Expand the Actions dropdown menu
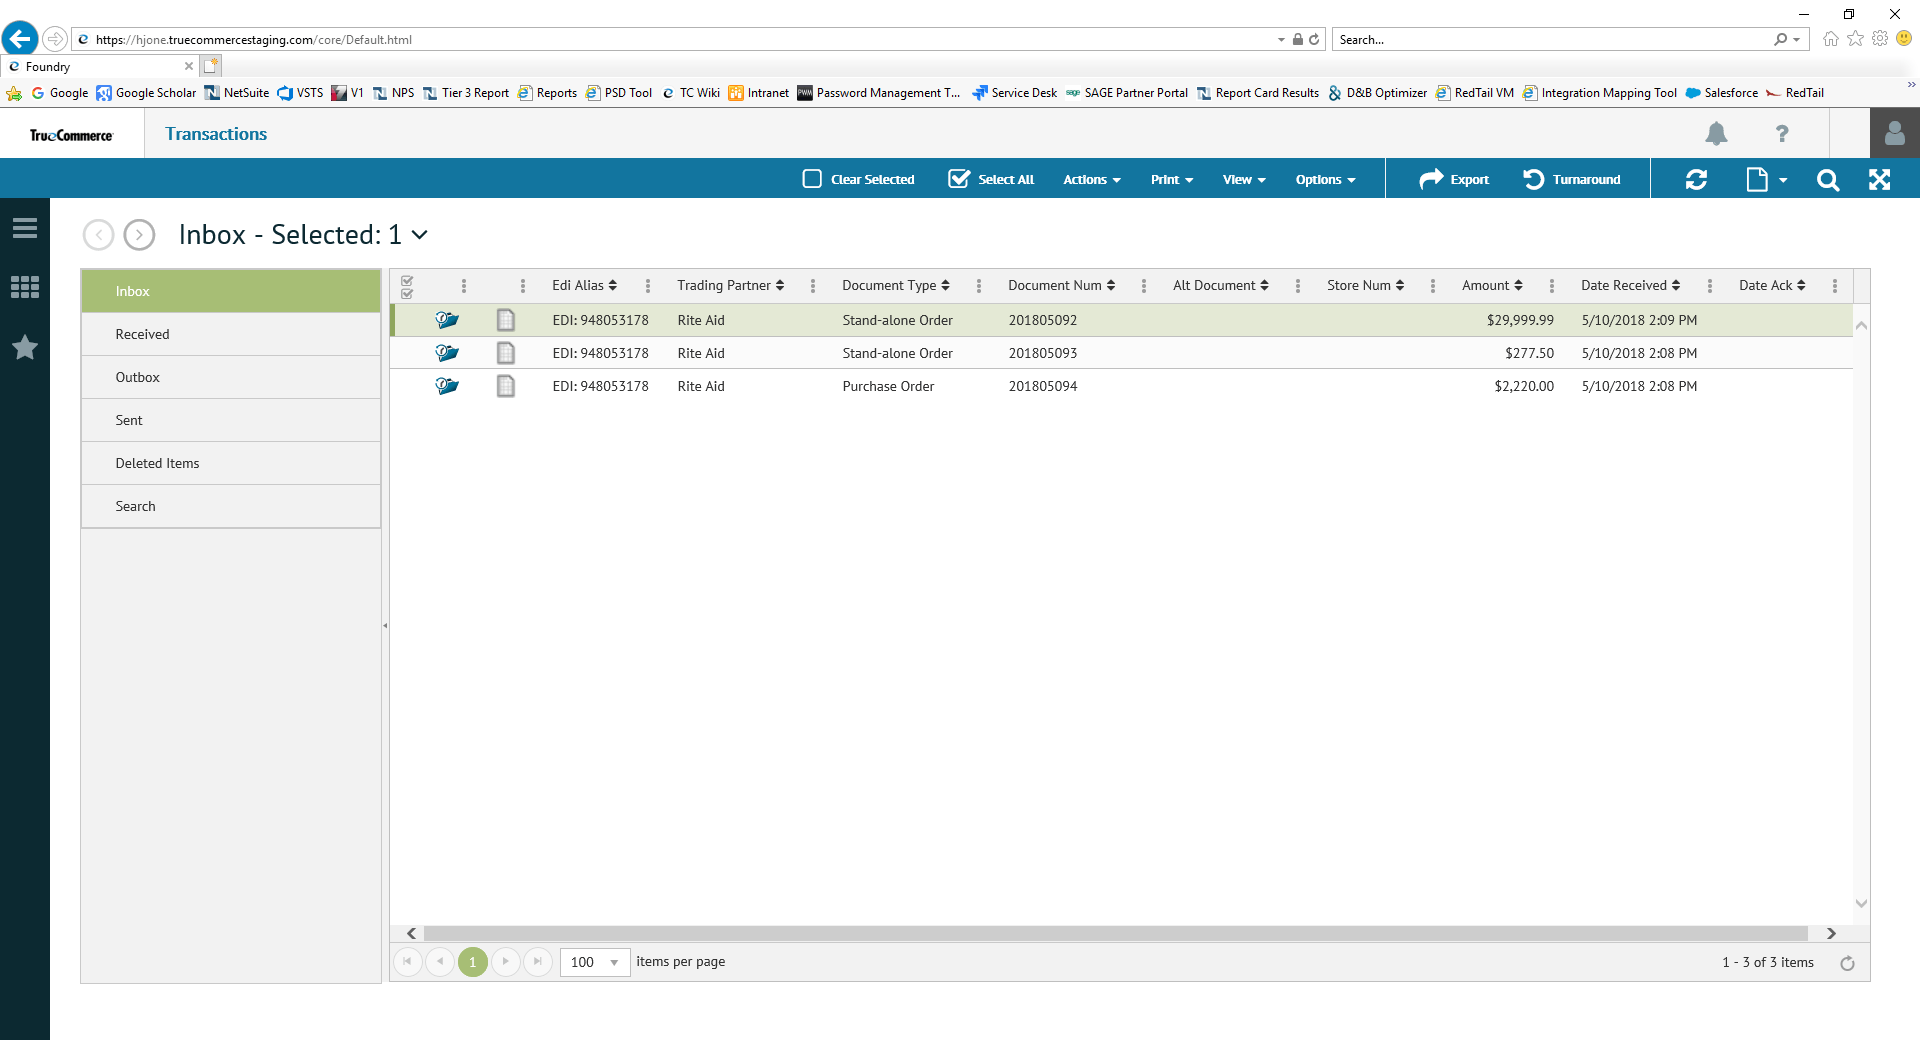Viewport: 1920px width, 1040px height. 1091,180
